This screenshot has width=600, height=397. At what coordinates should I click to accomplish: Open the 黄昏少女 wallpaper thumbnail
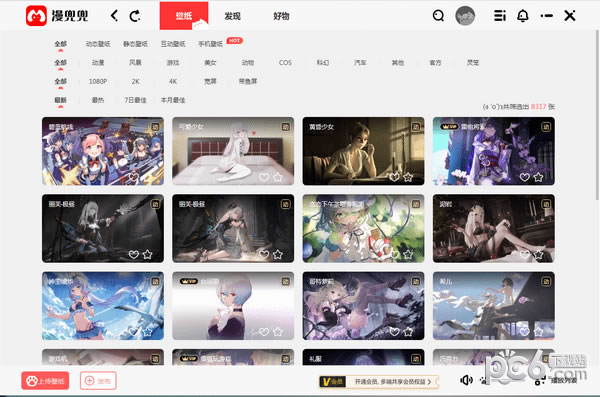[x=364, y=151]
